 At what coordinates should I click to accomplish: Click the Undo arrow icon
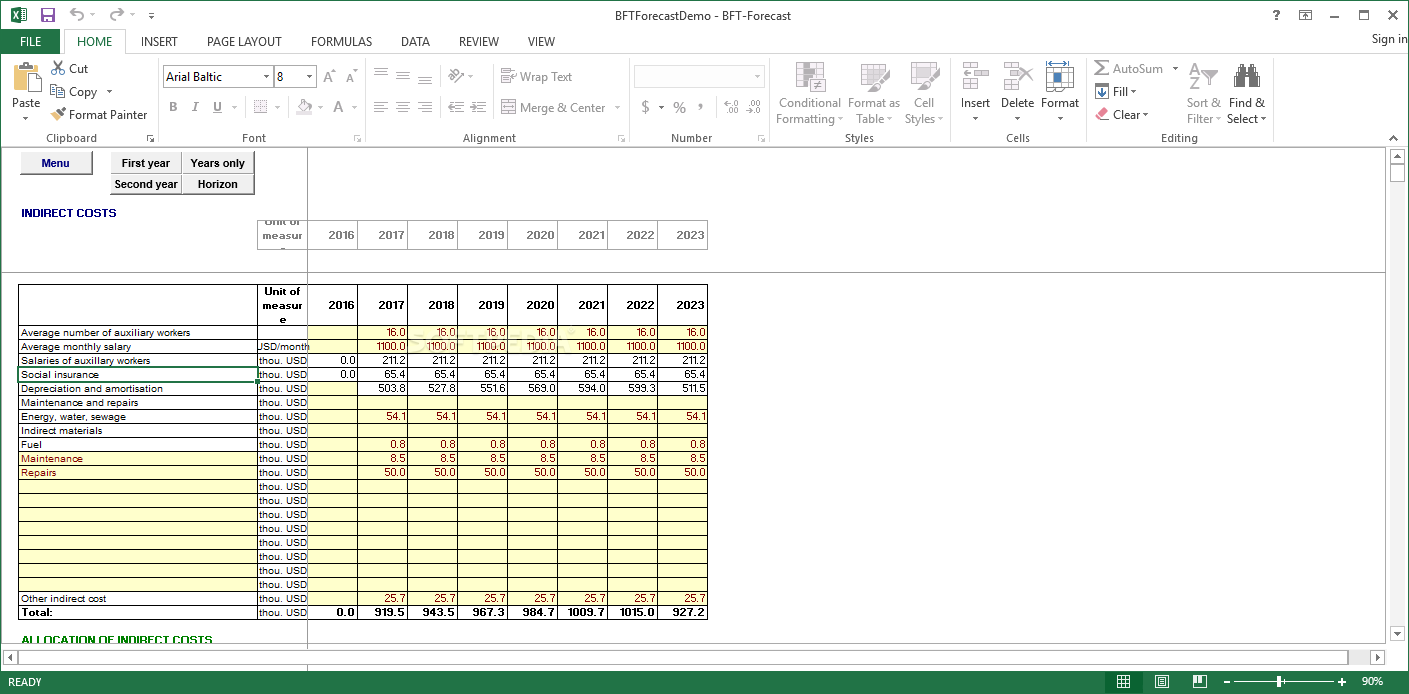[x=78, y=15]
